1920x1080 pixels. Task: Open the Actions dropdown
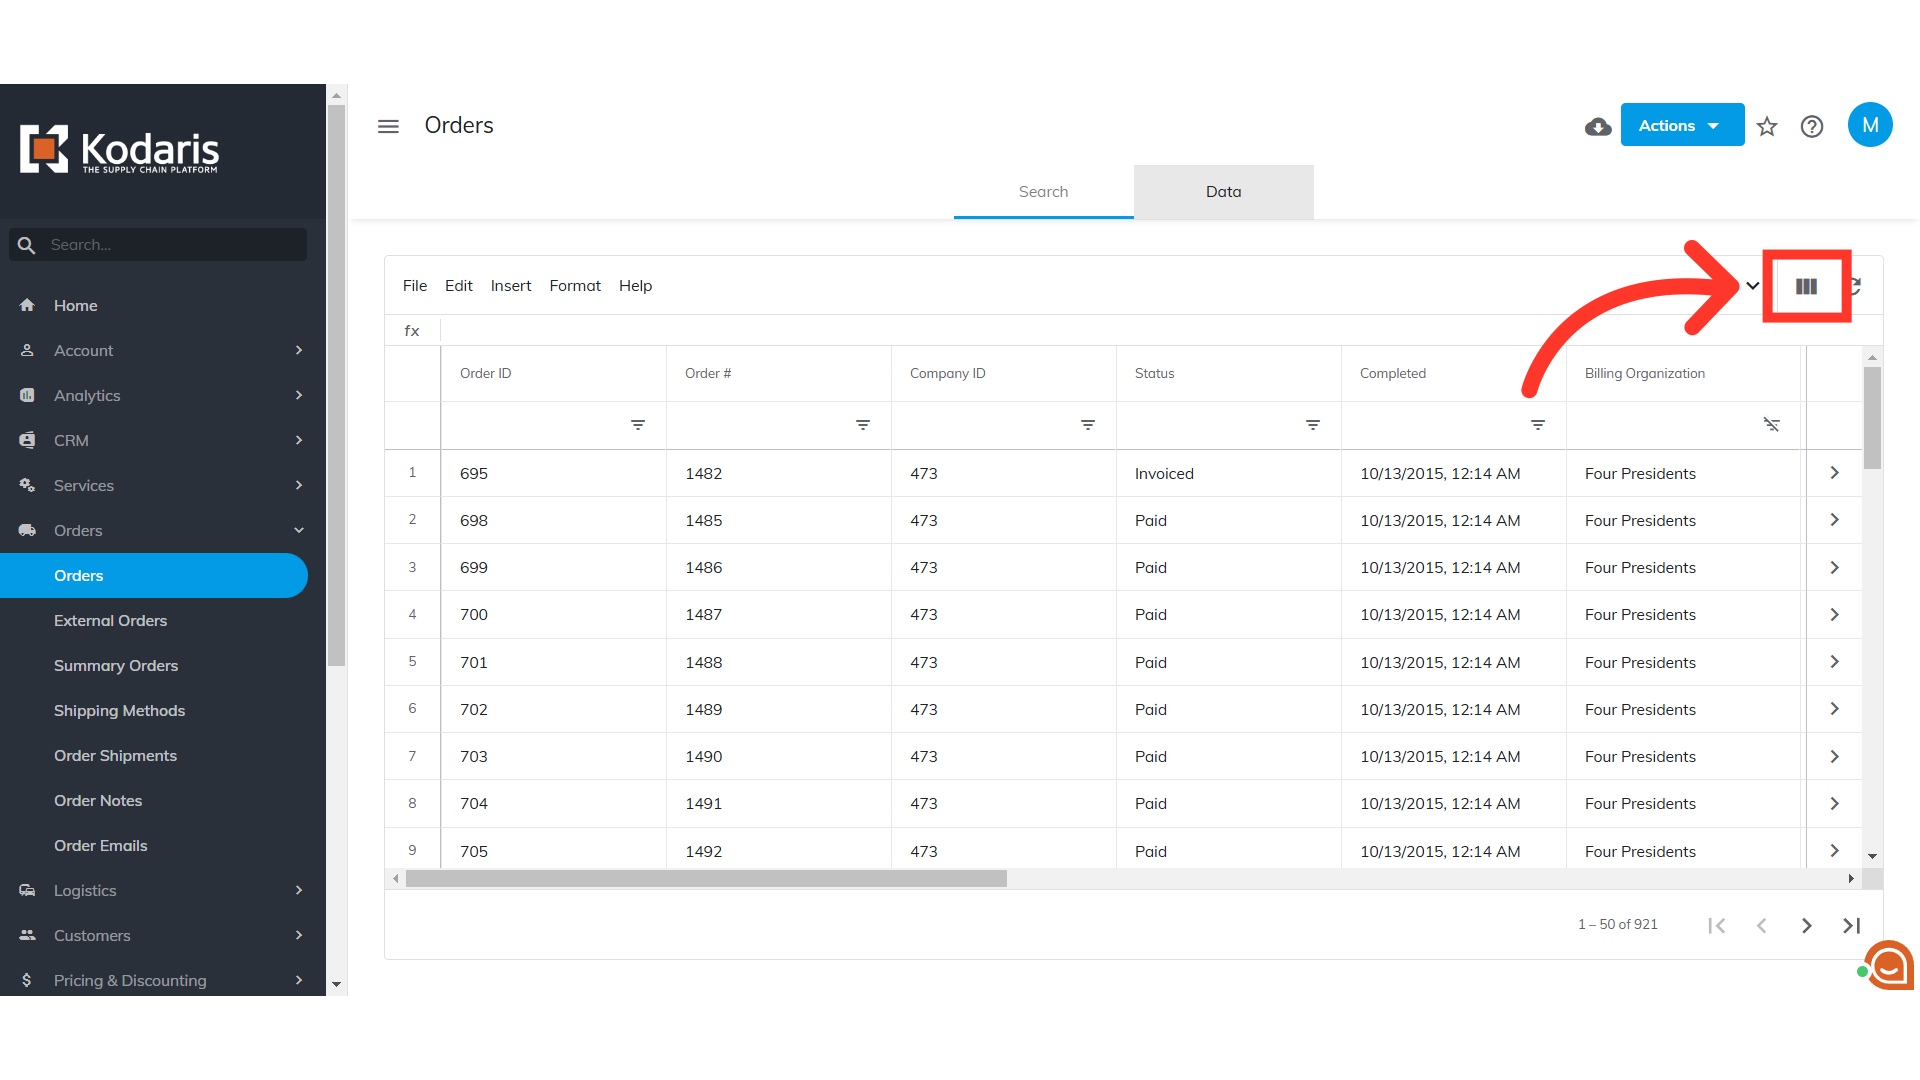point(1682,126)
